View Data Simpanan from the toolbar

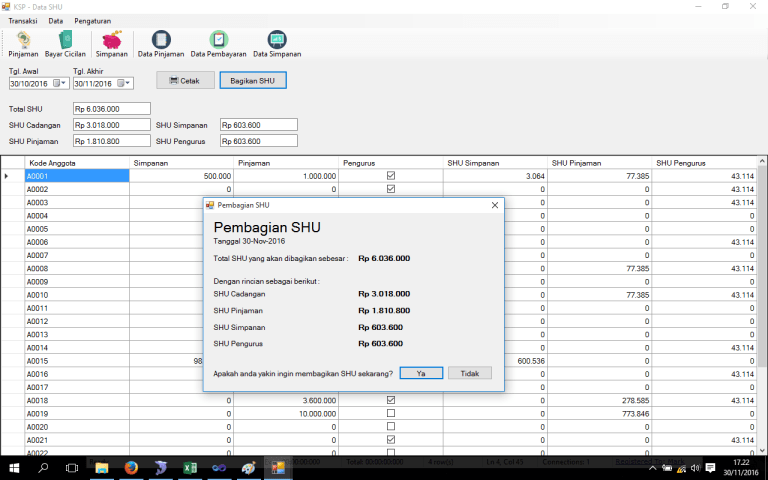click(277, 44)
